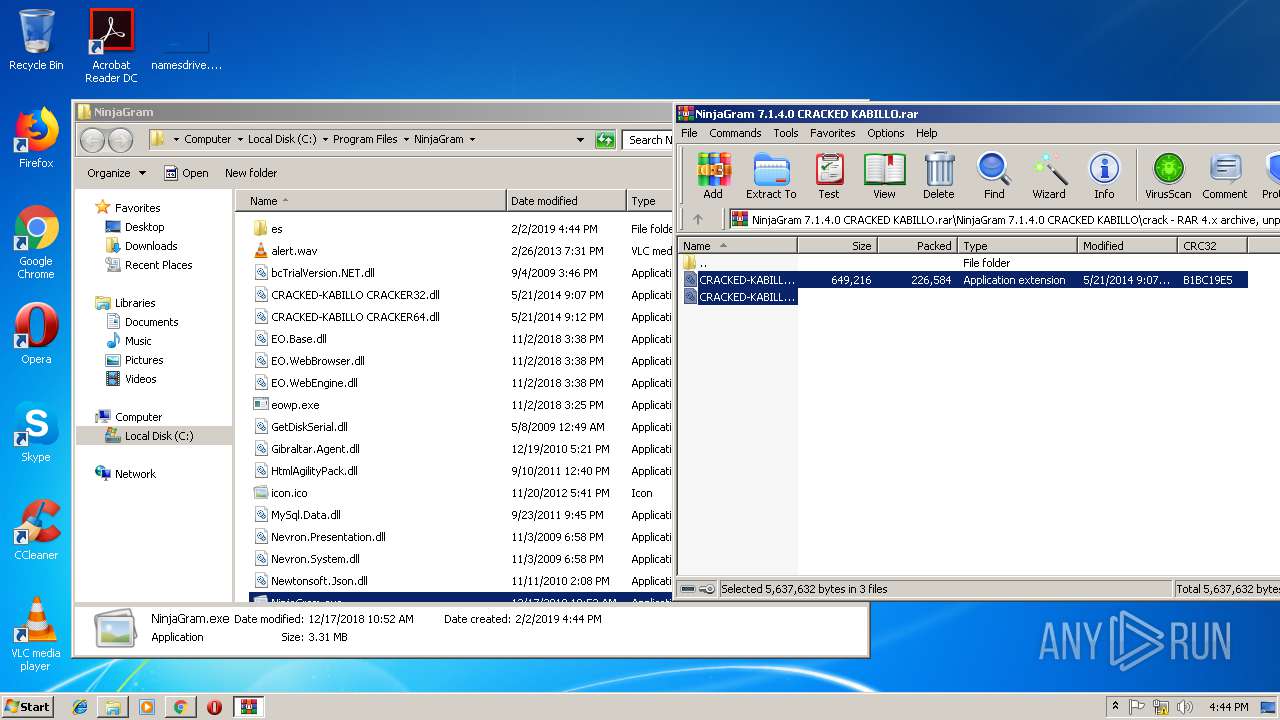This screenshot has width=1280, height=720.
Task: Open the Commands menu in WinRAR
Action: pos(735,133)
